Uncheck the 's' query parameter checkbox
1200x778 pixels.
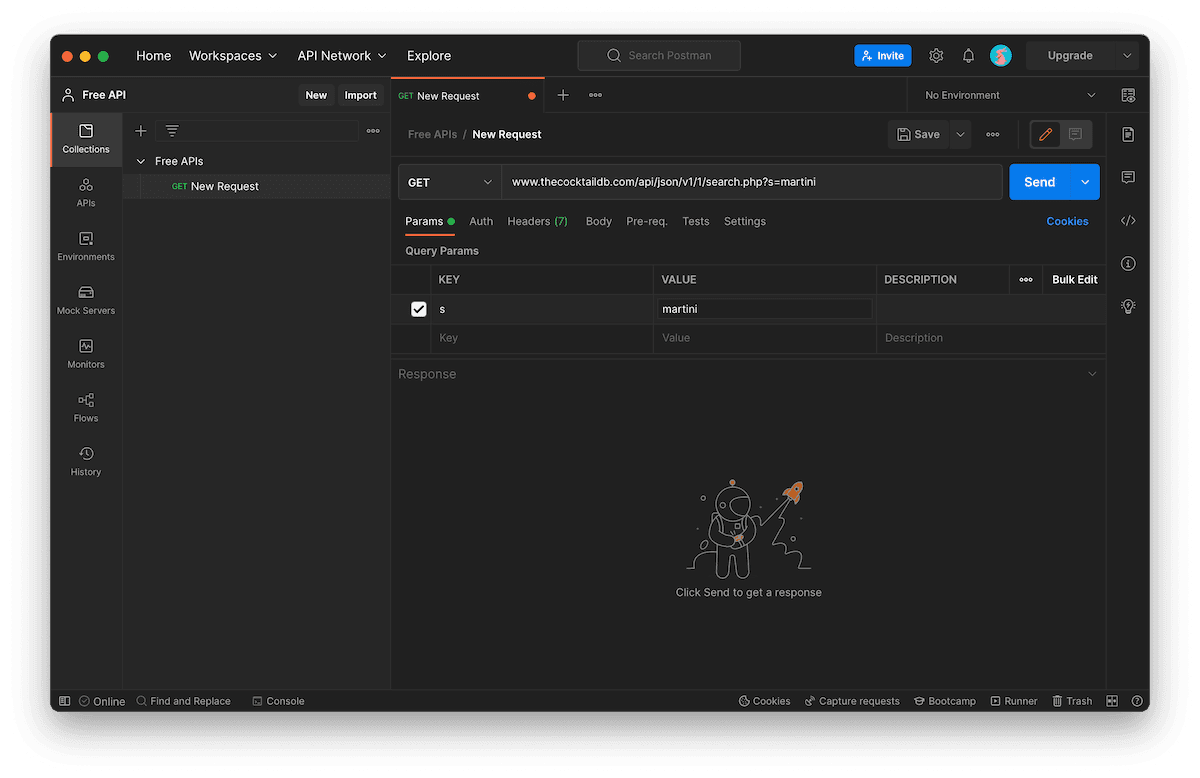[419, 309]
